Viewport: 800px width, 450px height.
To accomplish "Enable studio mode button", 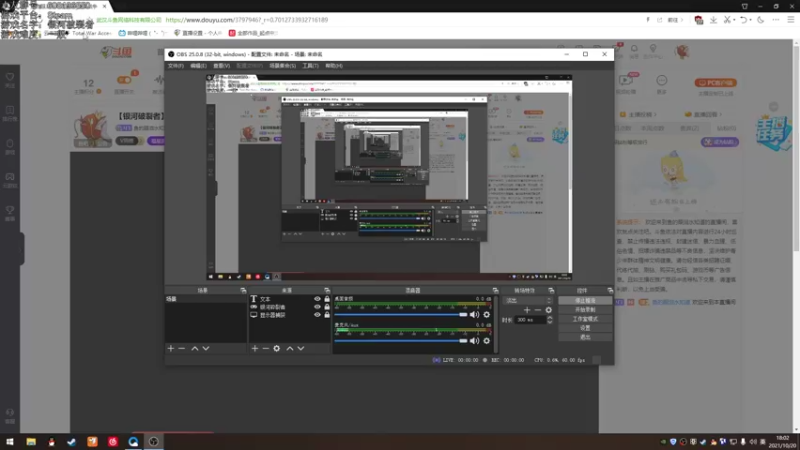I will [585, 319].
